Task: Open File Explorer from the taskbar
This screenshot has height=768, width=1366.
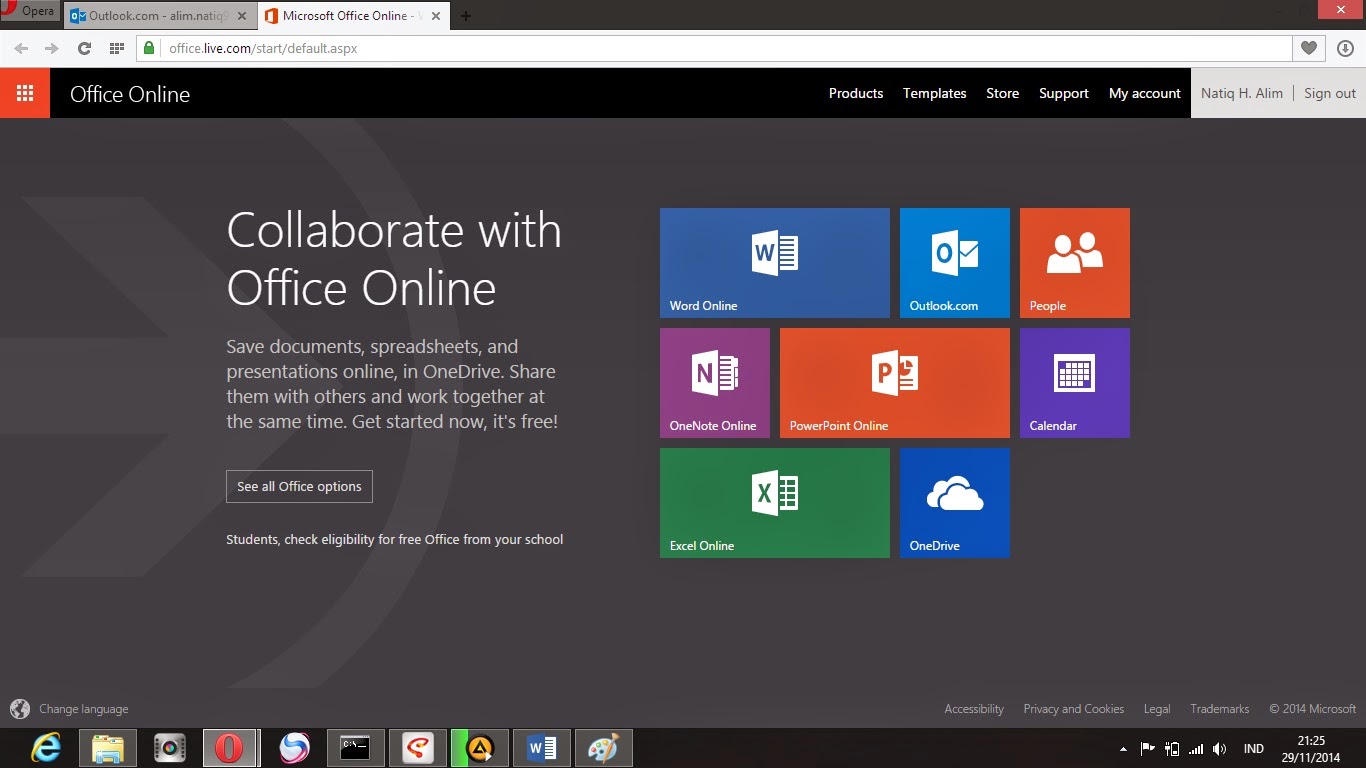Action: click(108, 748)
